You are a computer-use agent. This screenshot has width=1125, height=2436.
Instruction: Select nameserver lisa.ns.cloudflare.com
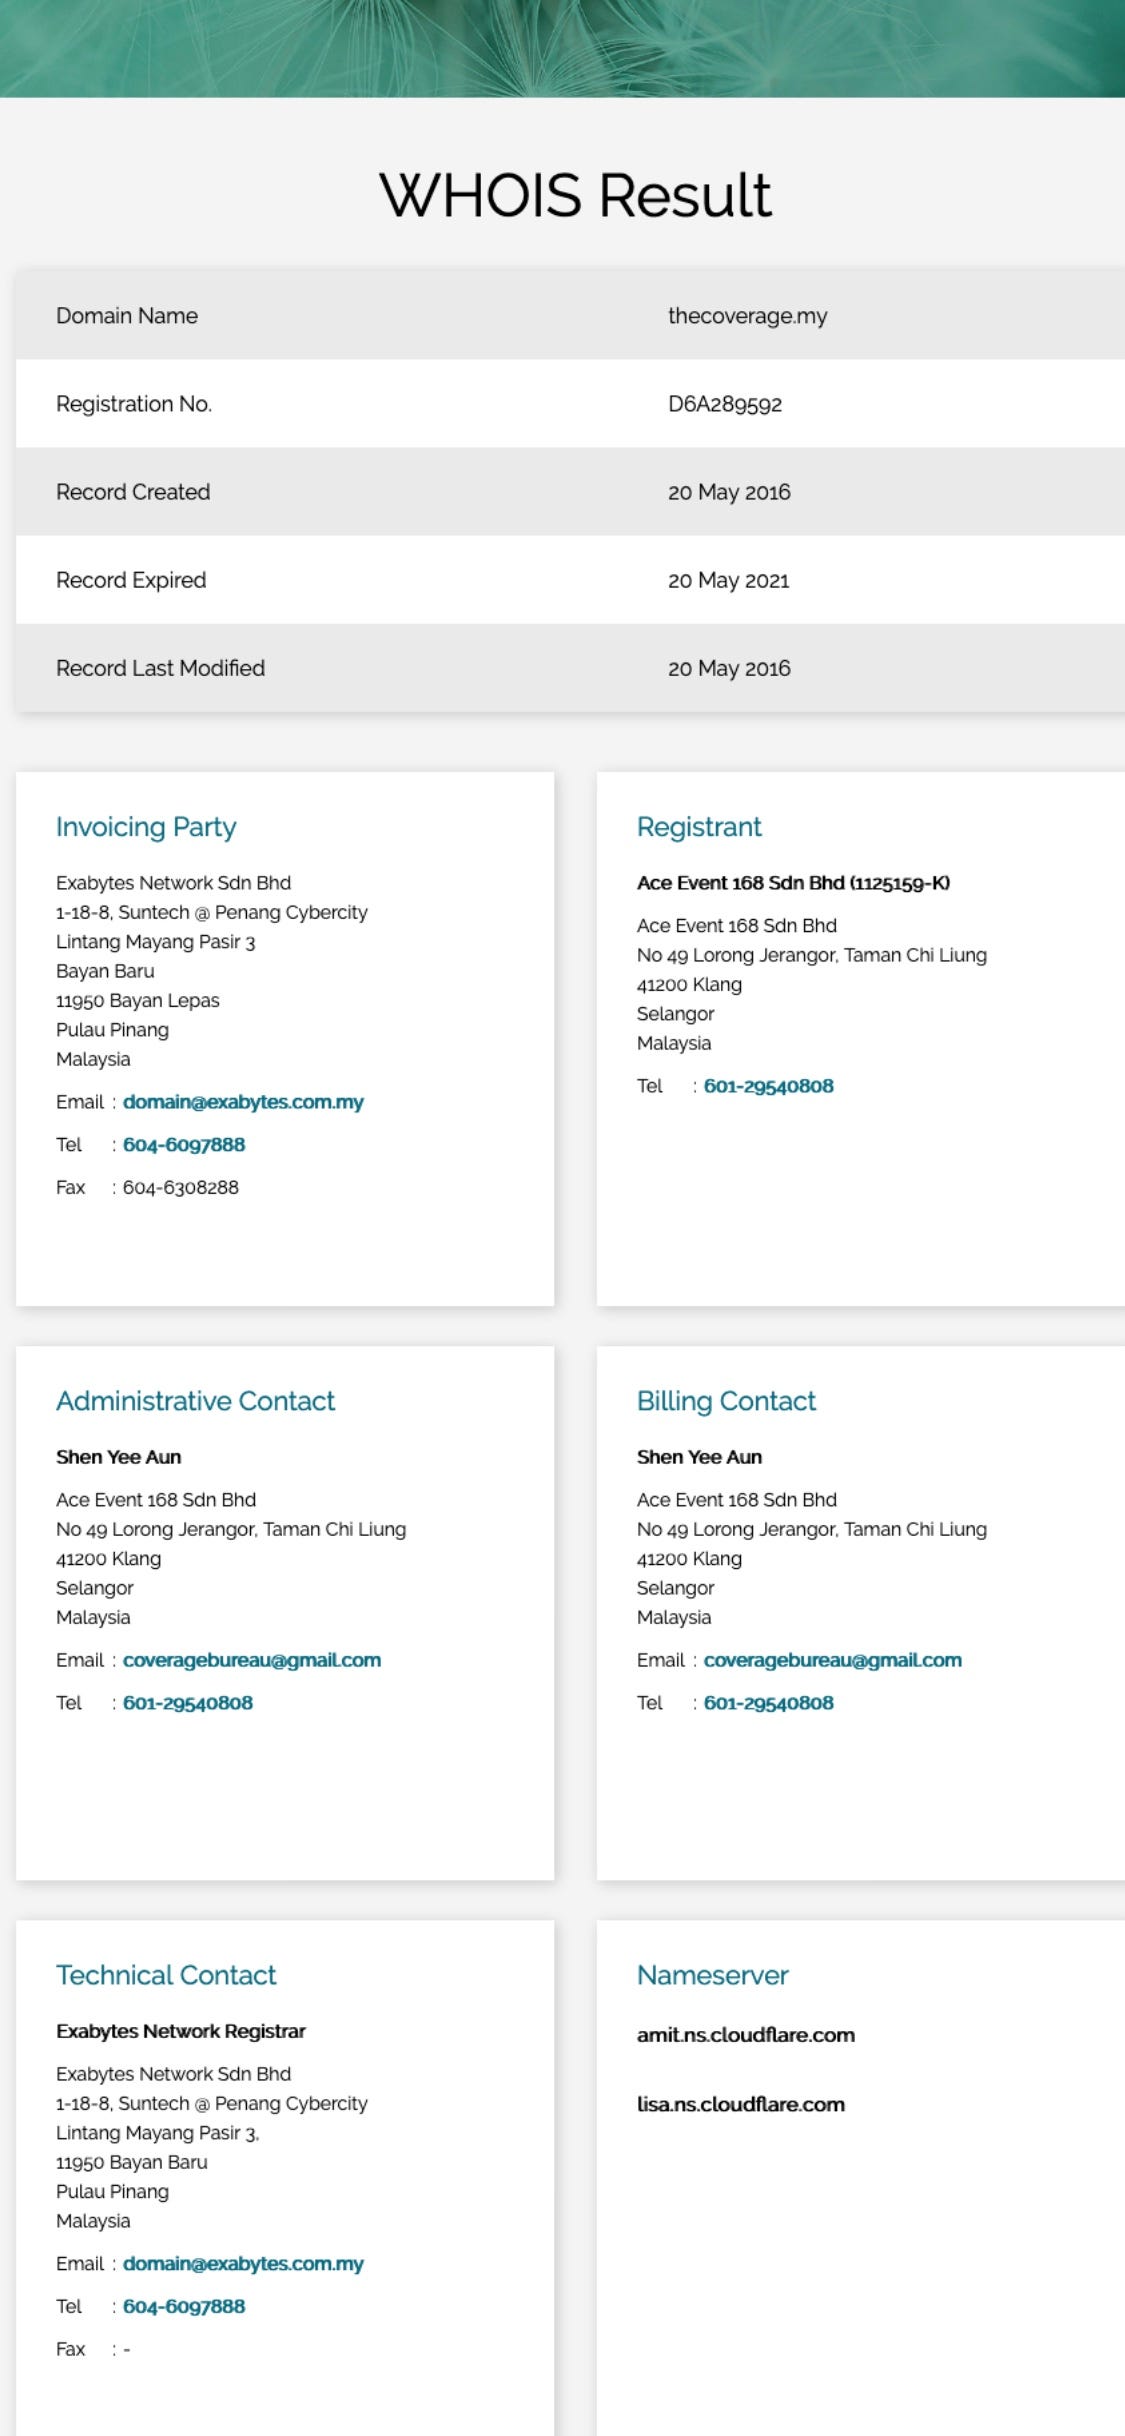(741, 2104)
